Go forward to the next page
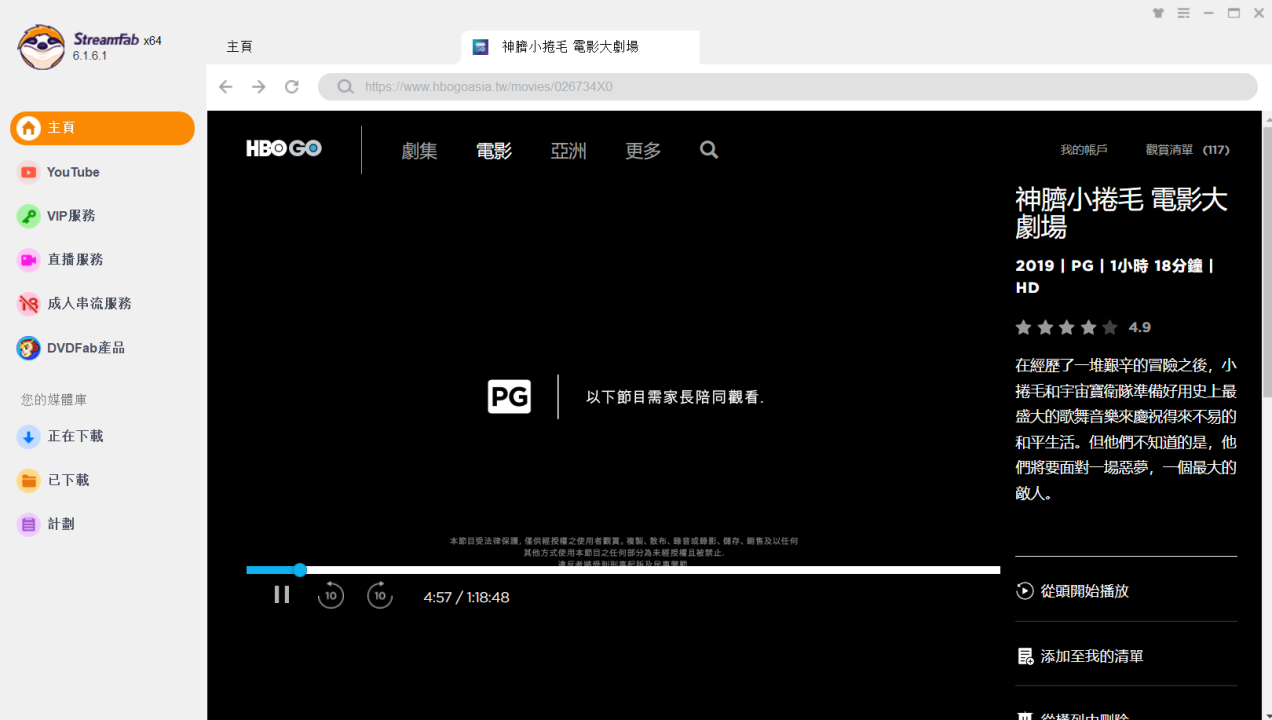Screen dimensions: 1272x720 tap(259, 87)
